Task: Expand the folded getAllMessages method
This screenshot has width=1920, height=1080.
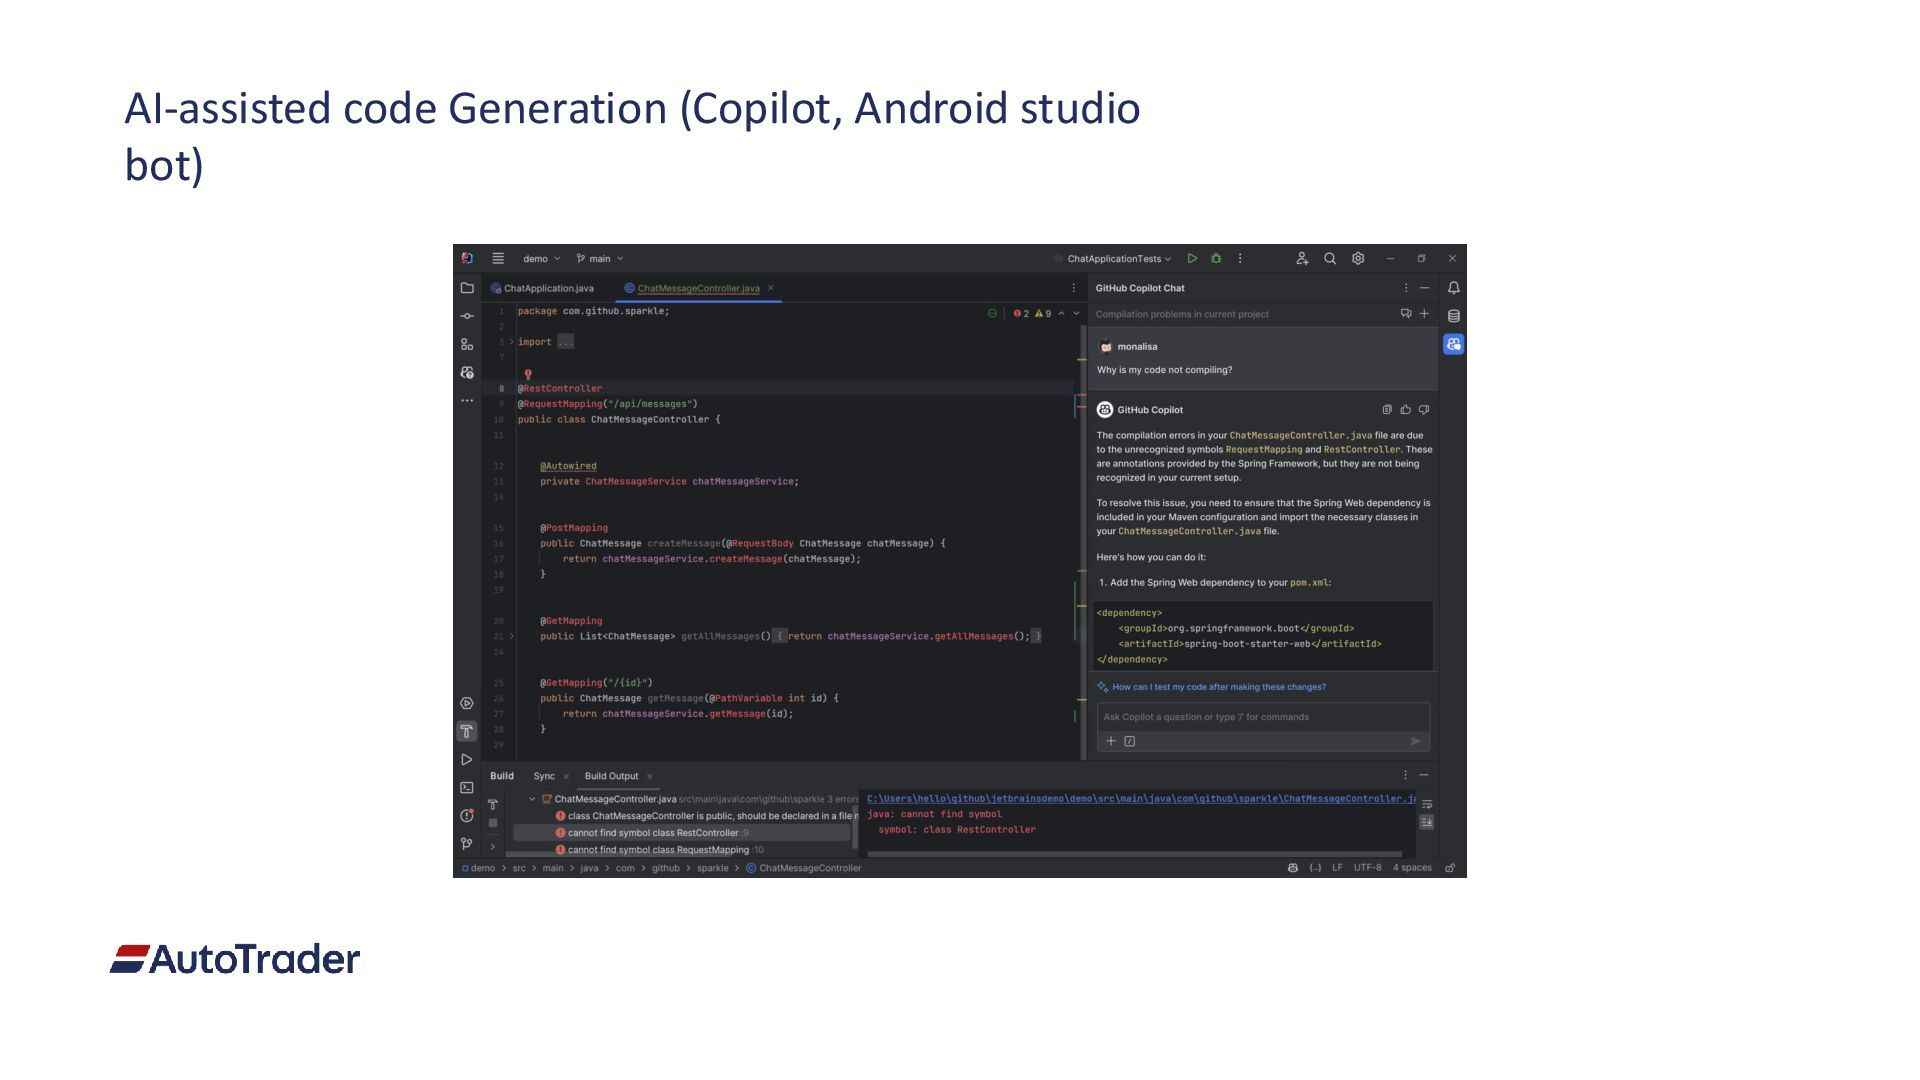Action: pos(512,636)
